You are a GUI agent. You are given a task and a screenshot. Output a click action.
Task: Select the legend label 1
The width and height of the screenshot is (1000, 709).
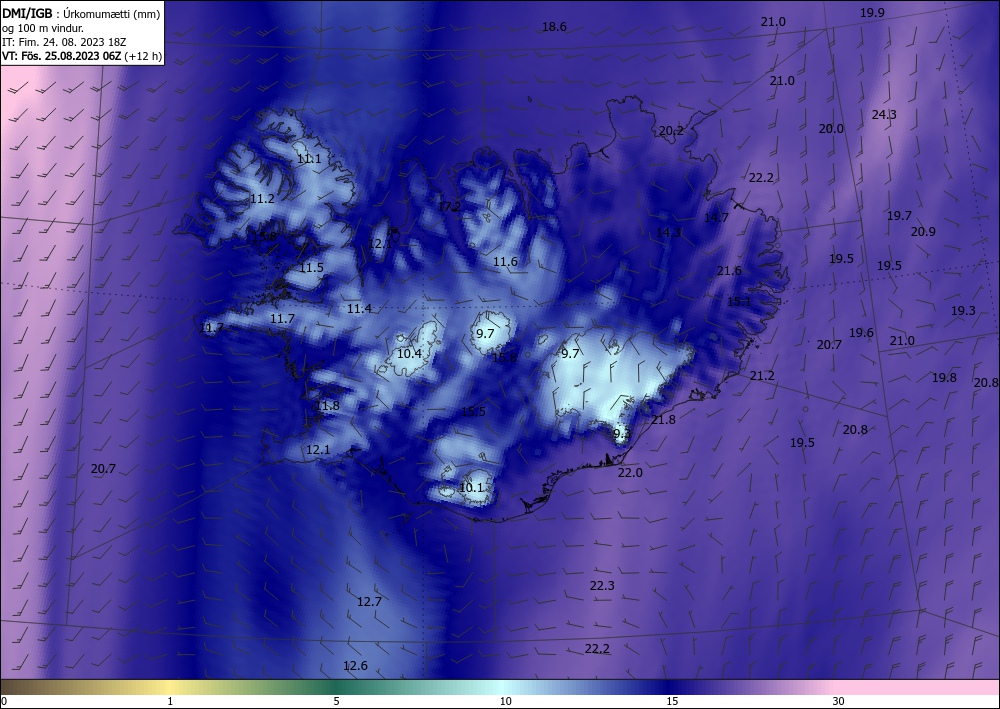point(170,701)
